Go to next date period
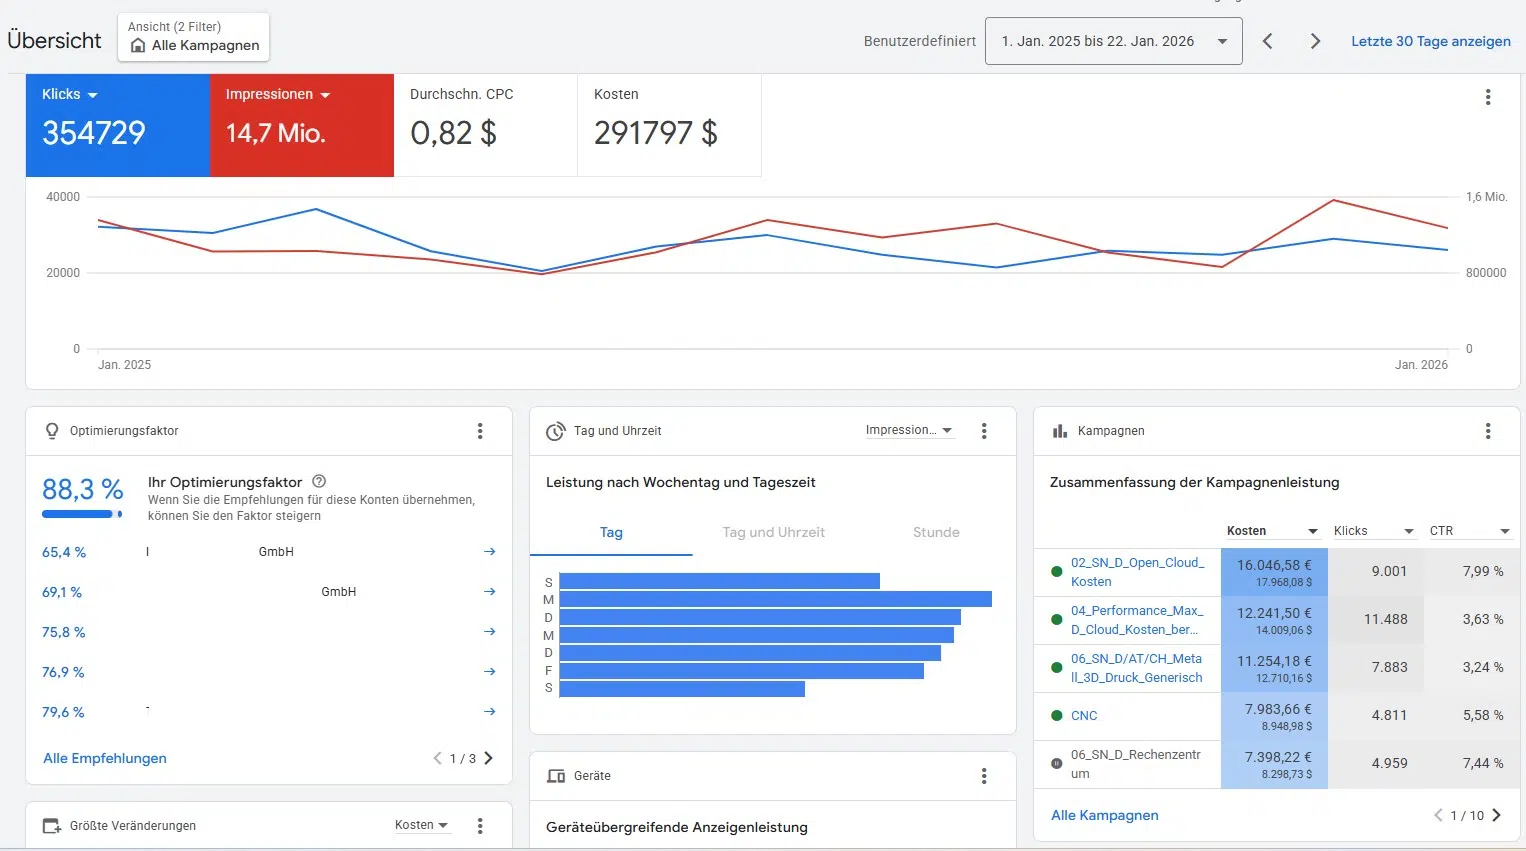The image size is (1526, 851). click(1315, 41)
